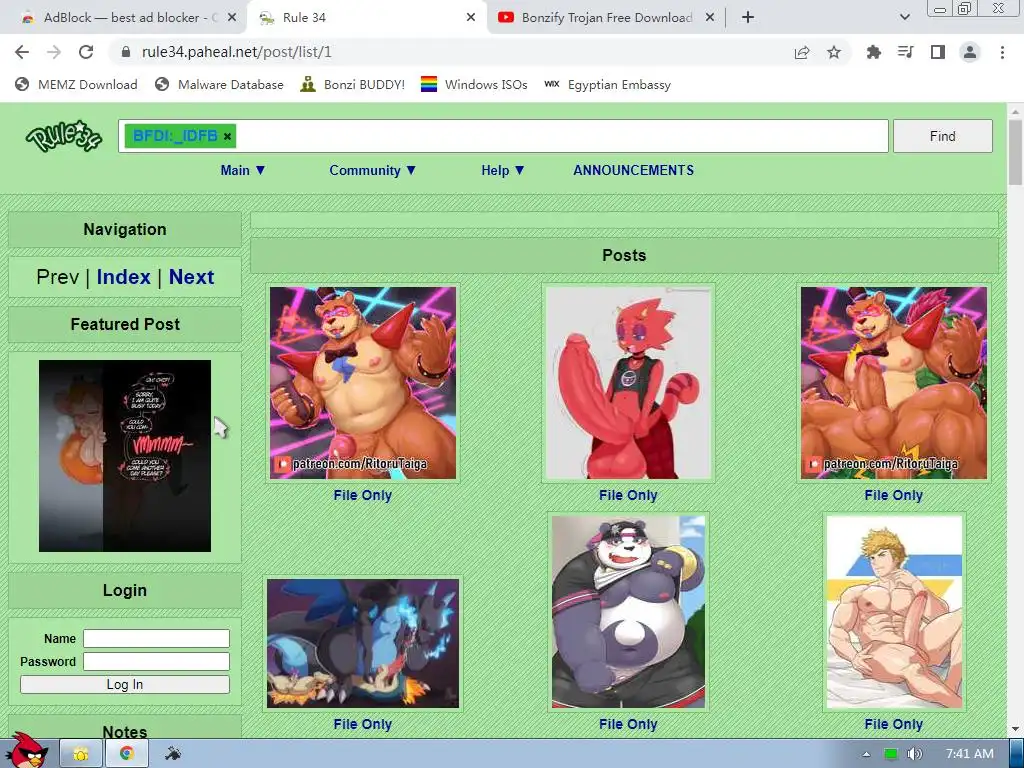
Task: Click the browser forward arrow
Action: 54,52
